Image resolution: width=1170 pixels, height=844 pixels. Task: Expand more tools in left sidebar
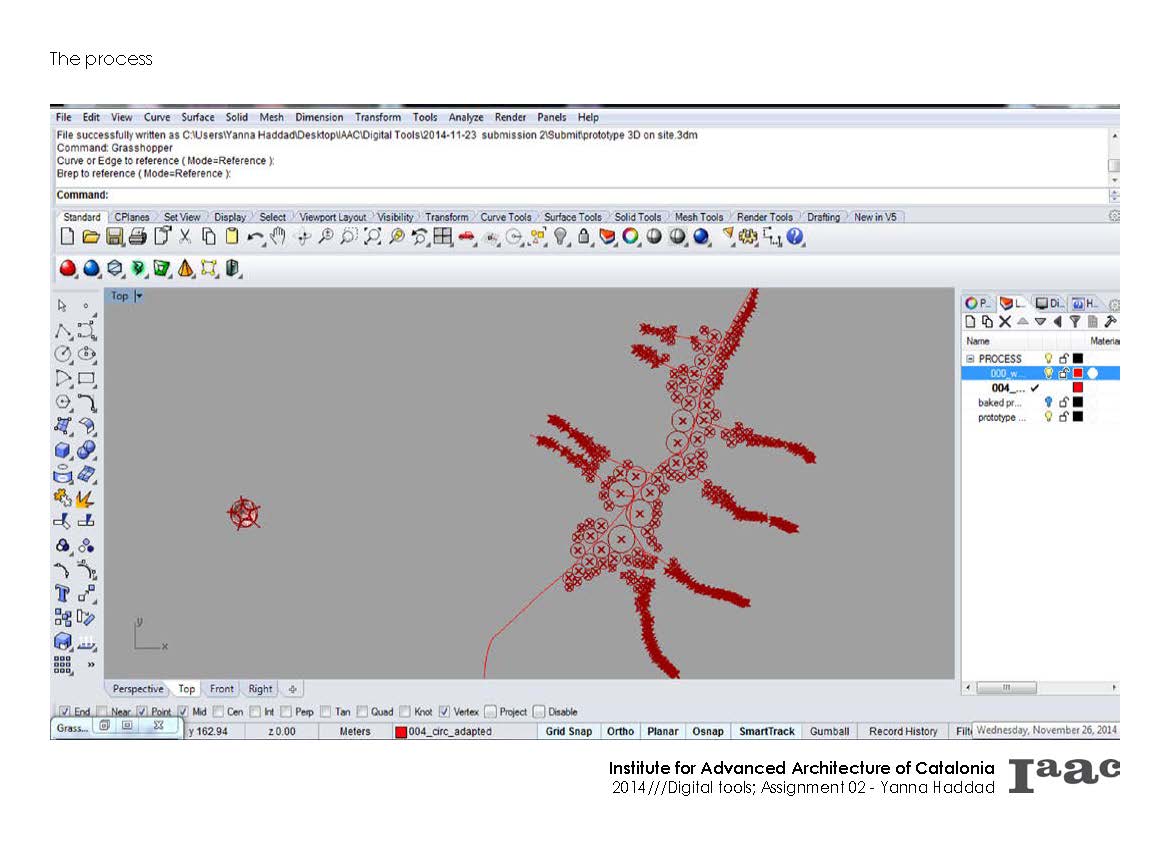(x=90, y=664)
